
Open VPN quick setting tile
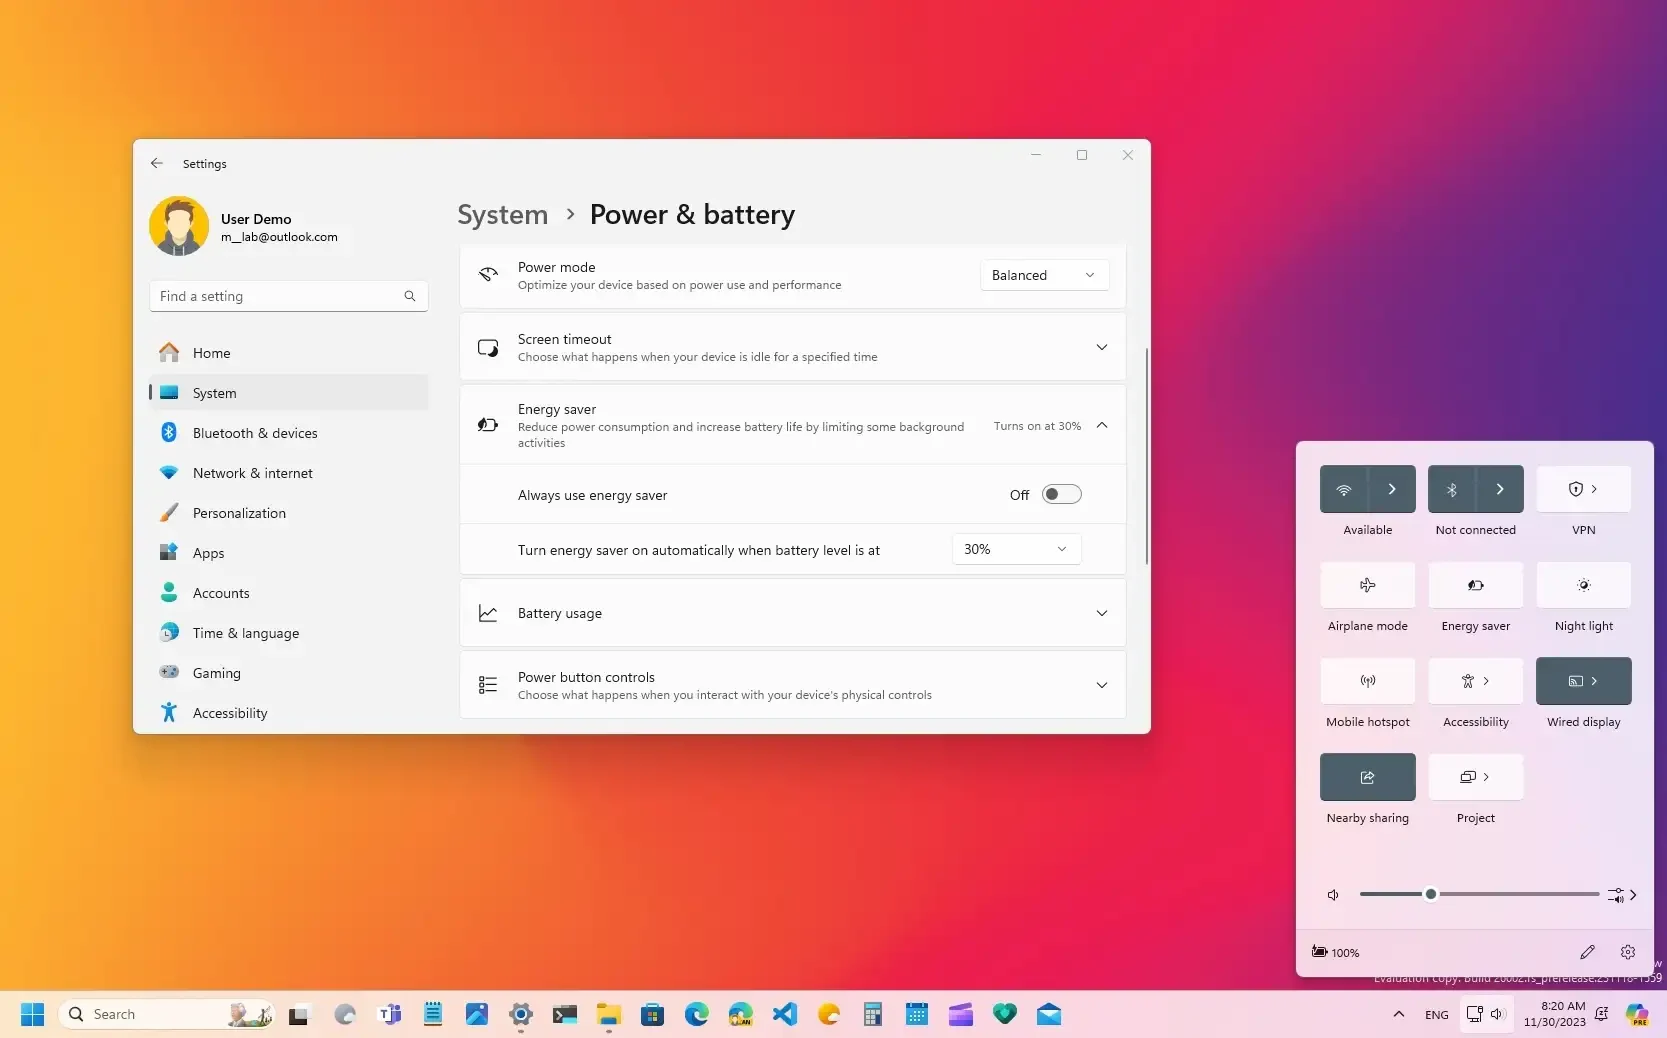[1584, 489]
